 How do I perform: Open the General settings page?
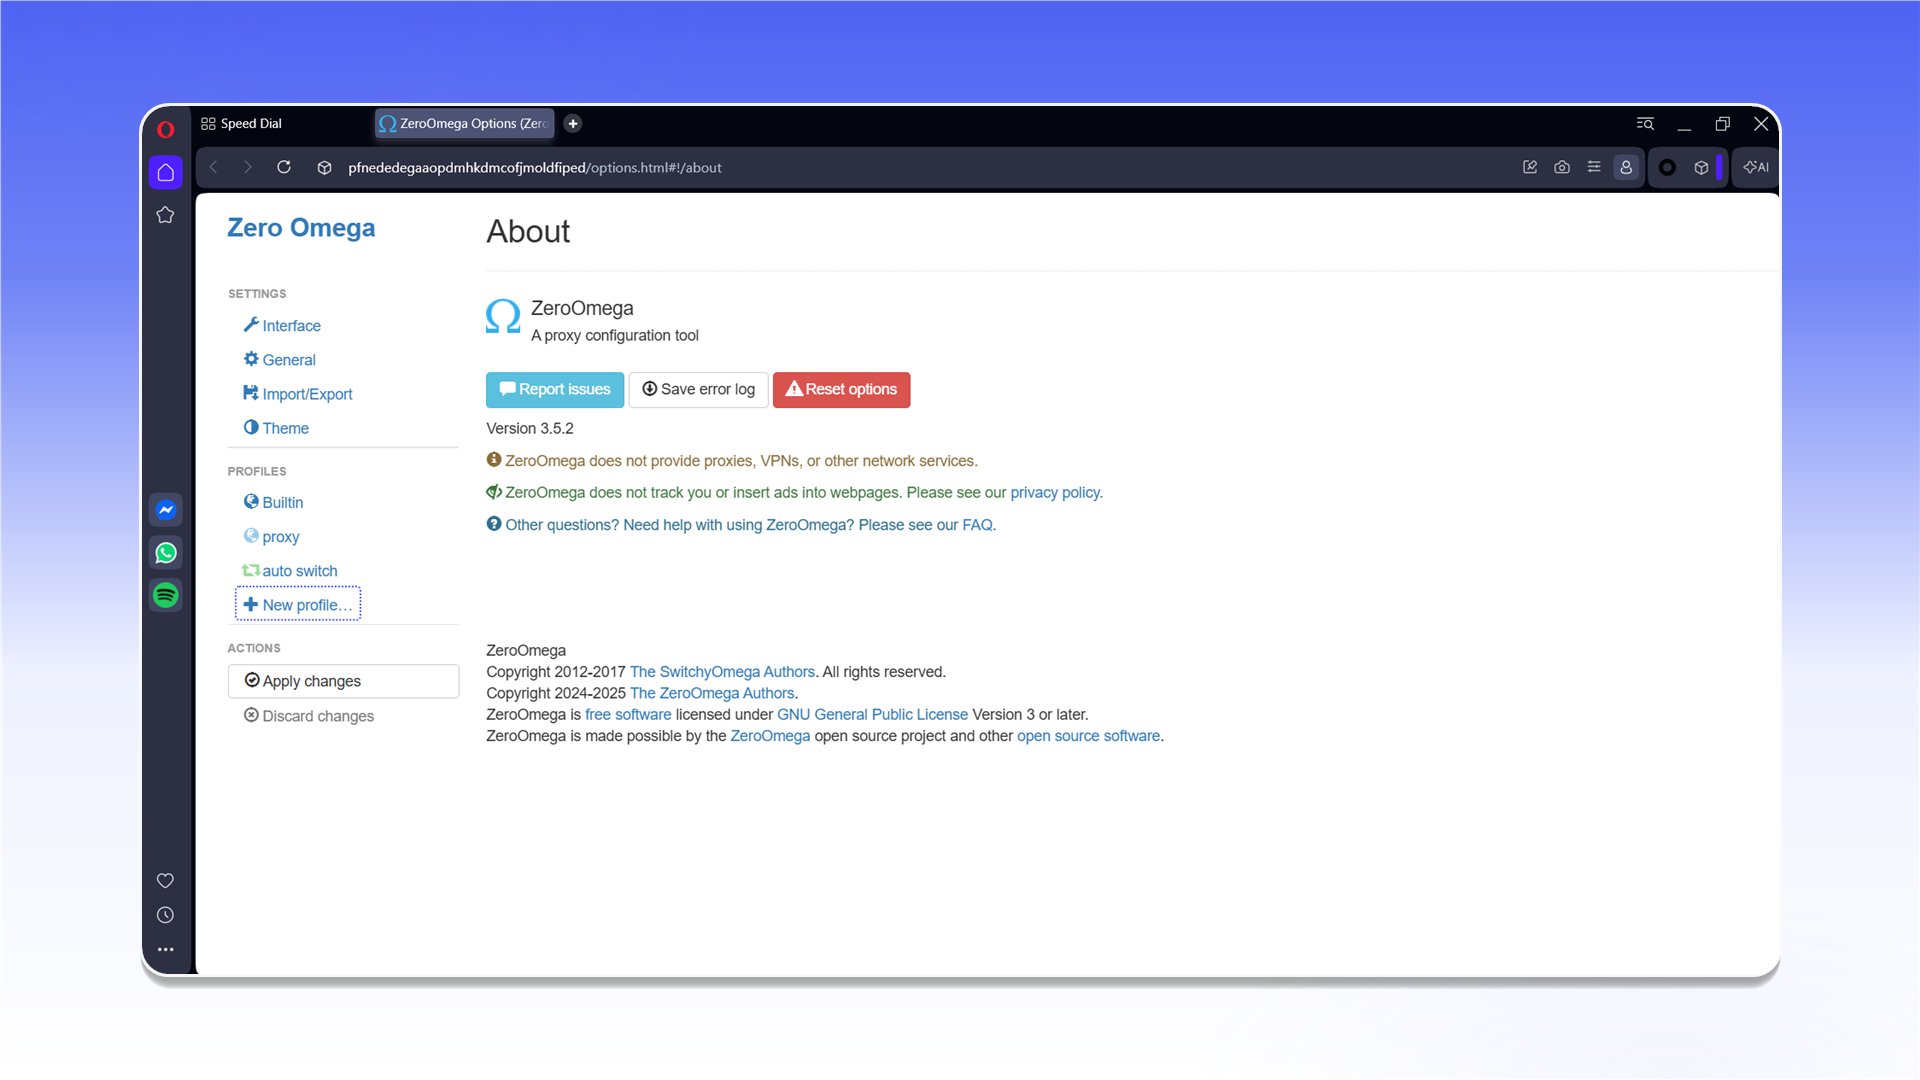(x=280, y=360)
